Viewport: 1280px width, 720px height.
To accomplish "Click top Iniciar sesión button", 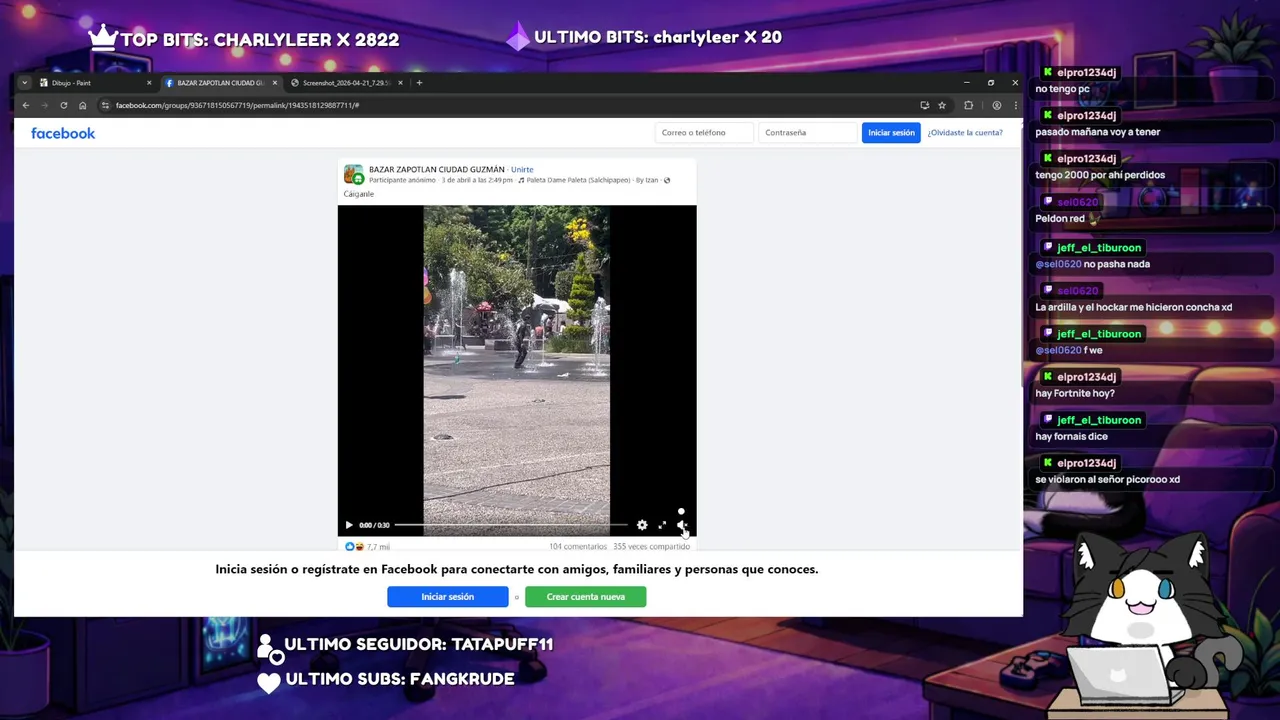I will click(x=891, y=132).
